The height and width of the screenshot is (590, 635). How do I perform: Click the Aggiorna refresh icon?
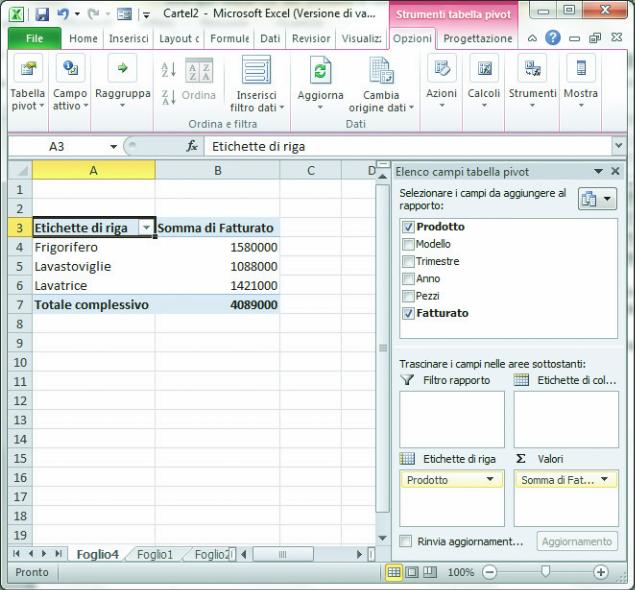tap(320, 71)
